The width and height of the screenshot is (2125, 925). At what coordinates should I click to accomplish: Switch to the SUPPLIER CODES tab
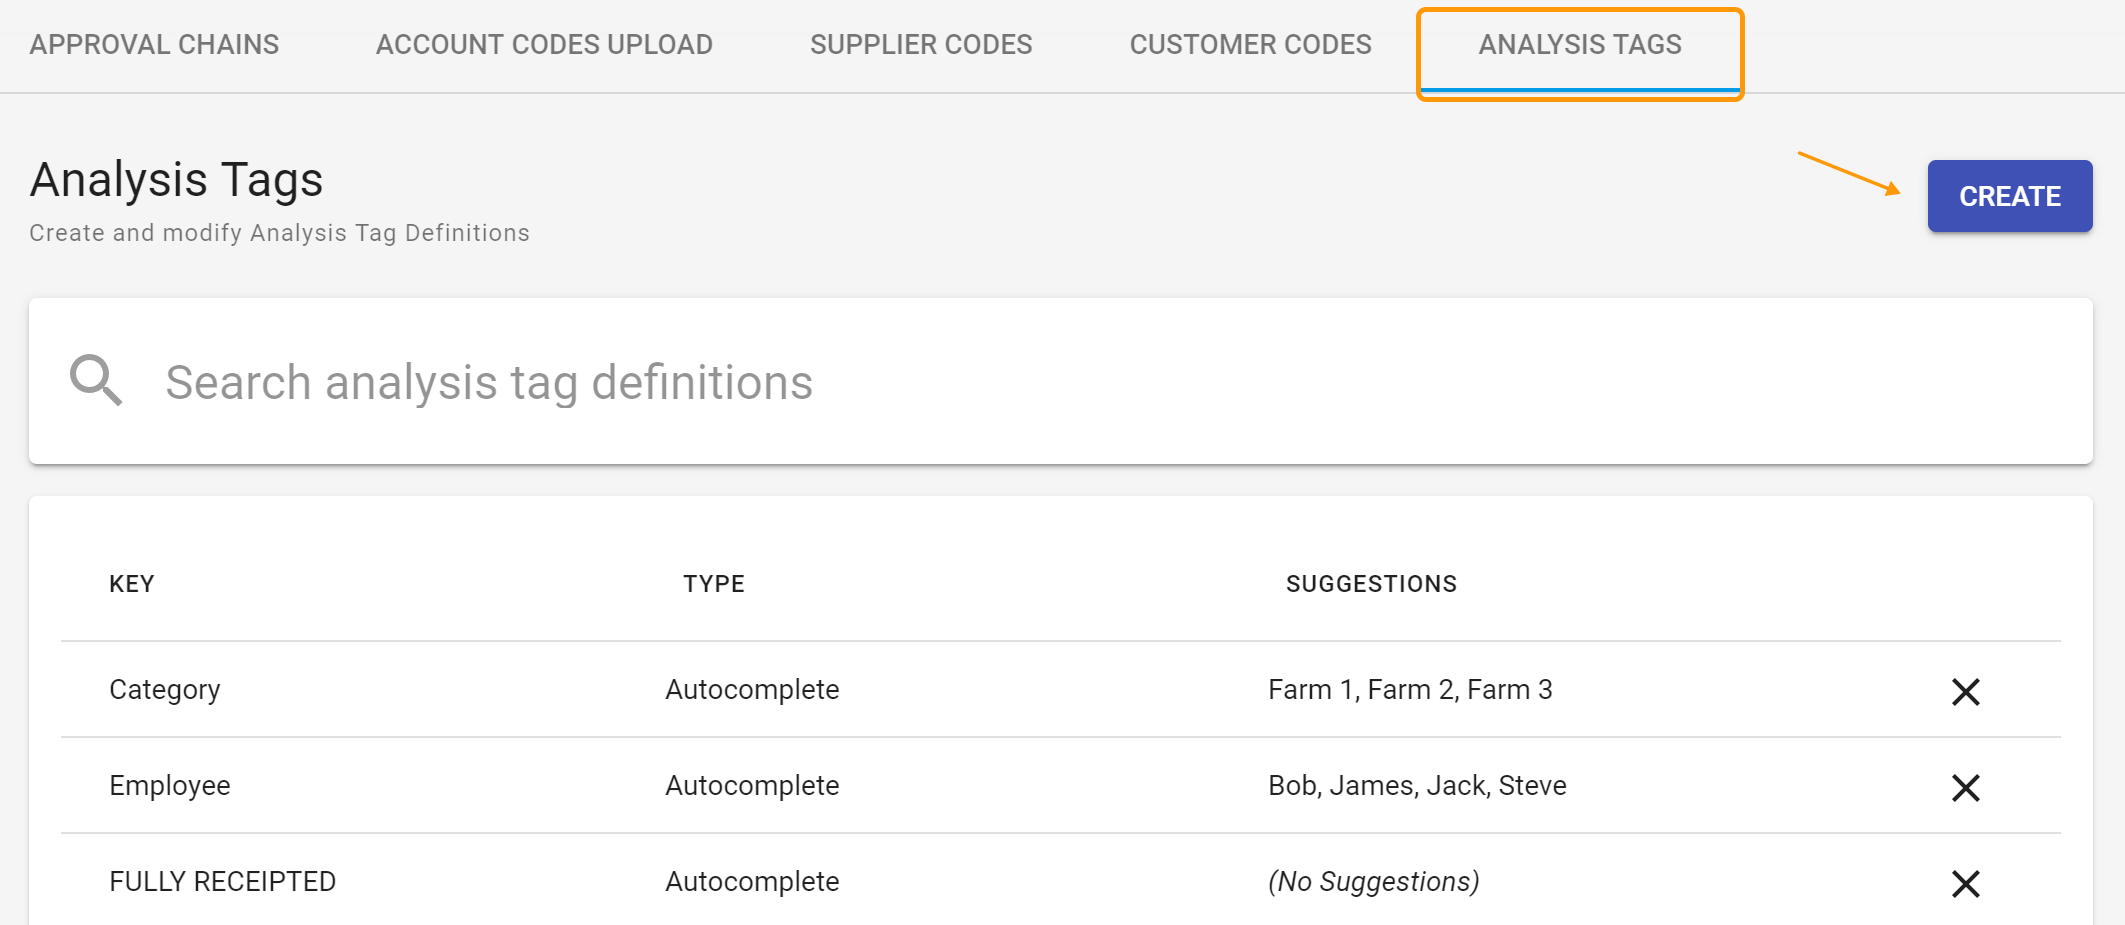pyautogui.click(x=920, y=44)
